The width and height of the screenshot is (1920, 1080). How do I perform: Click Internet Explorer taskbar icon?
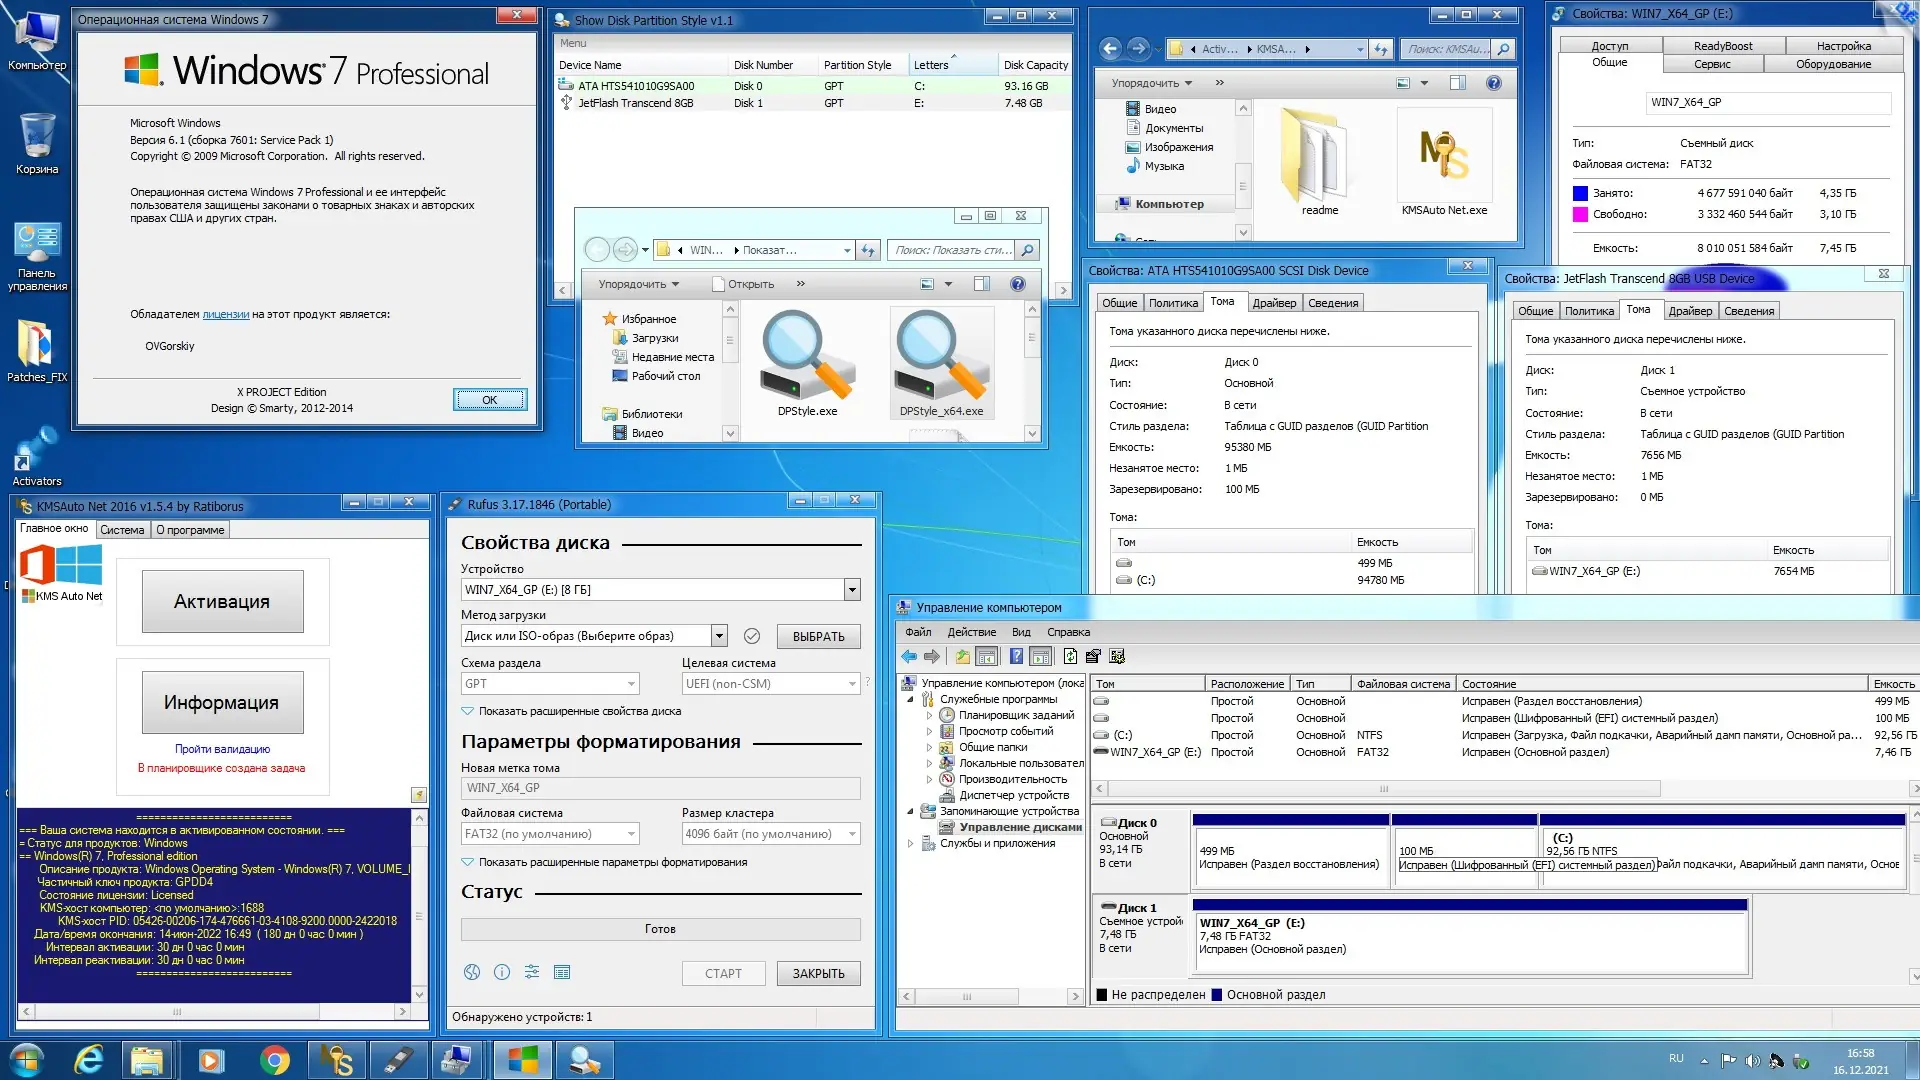point(89,1060)
